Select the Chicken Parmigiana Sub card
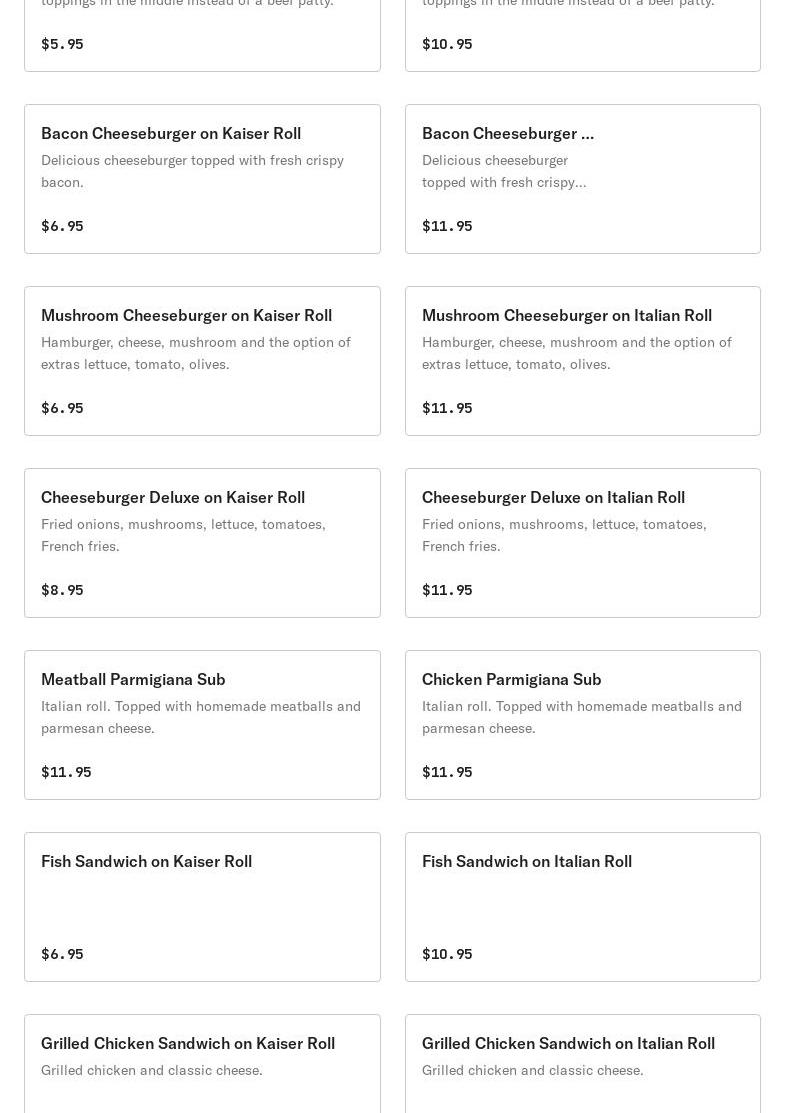Image resolution: width=785 pixels, height=1113 pixels. tap(582, 725)
